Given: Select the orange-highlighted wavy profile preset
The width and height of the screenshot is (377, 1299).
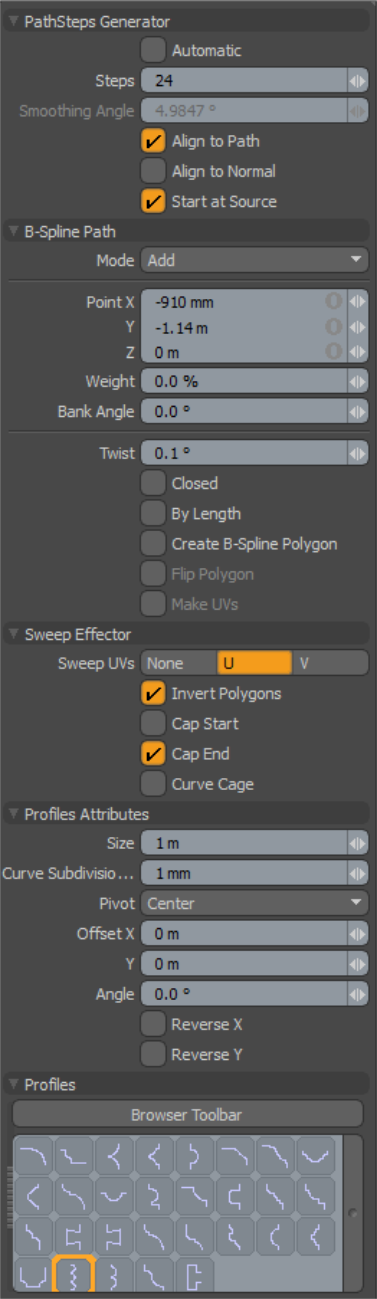Looking at the screenshot, I should [x=73, y=1276].
